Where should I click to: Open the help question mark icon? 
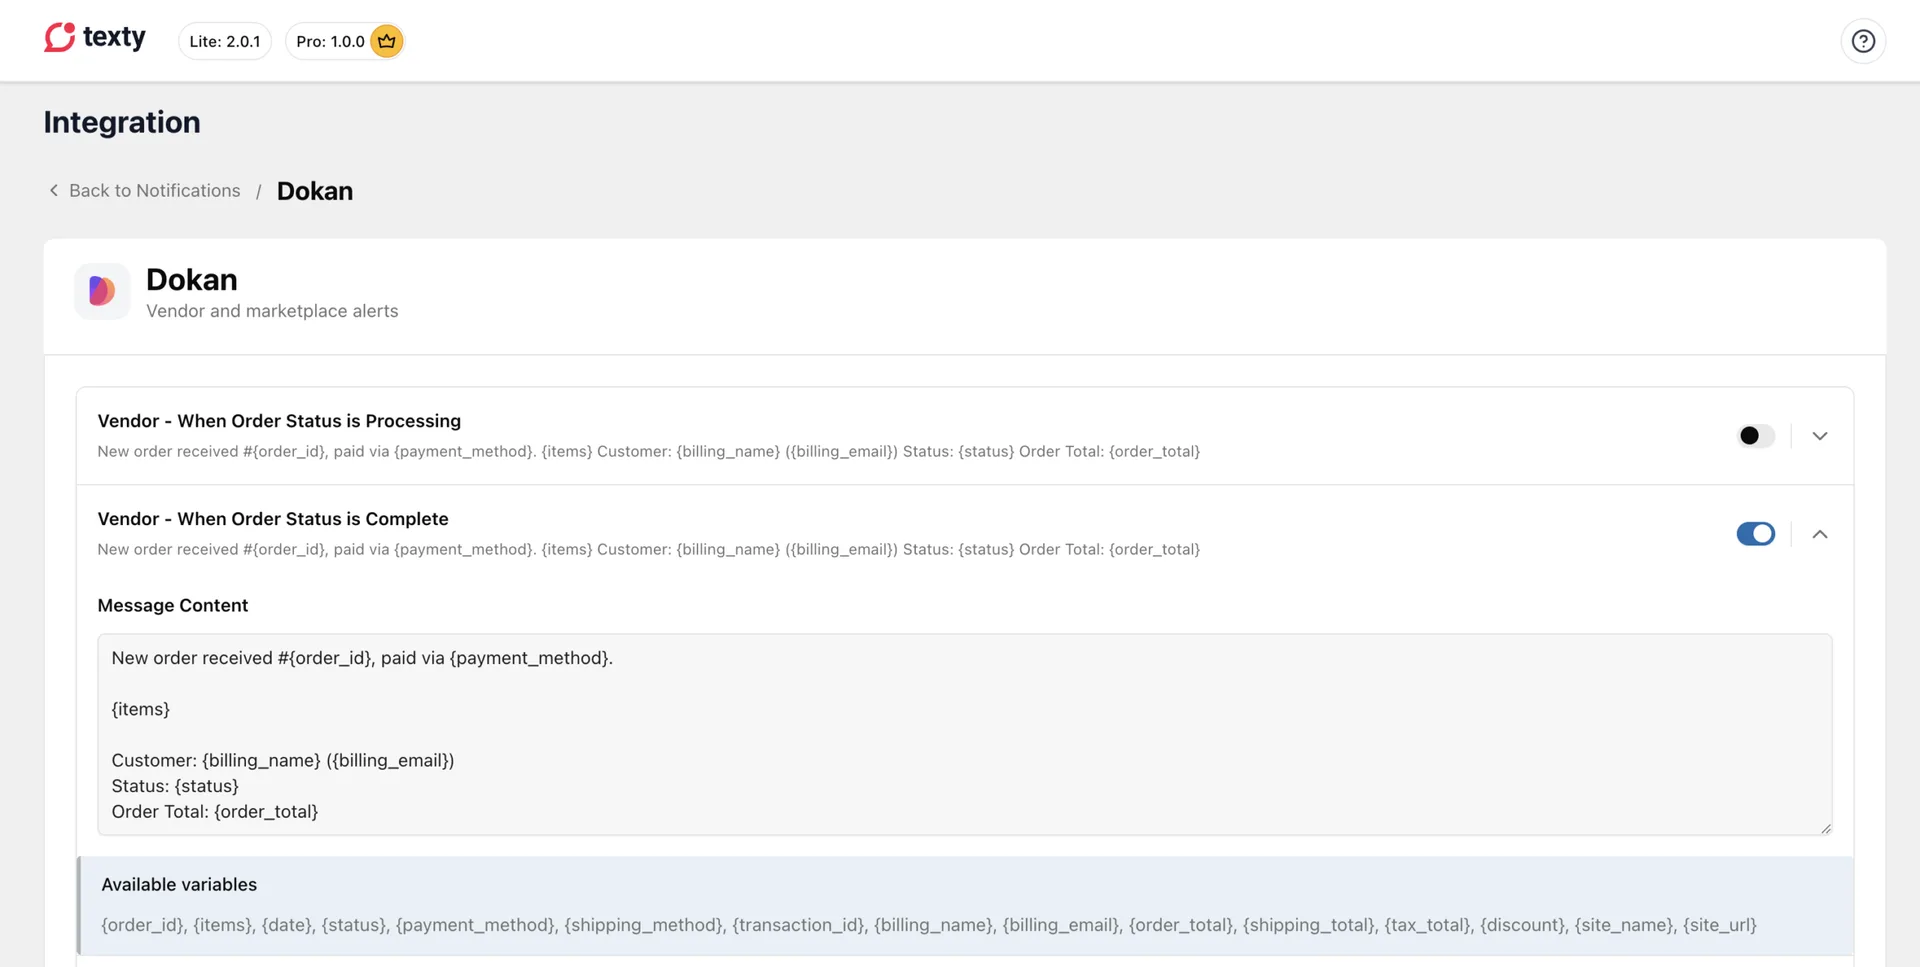1863,41
